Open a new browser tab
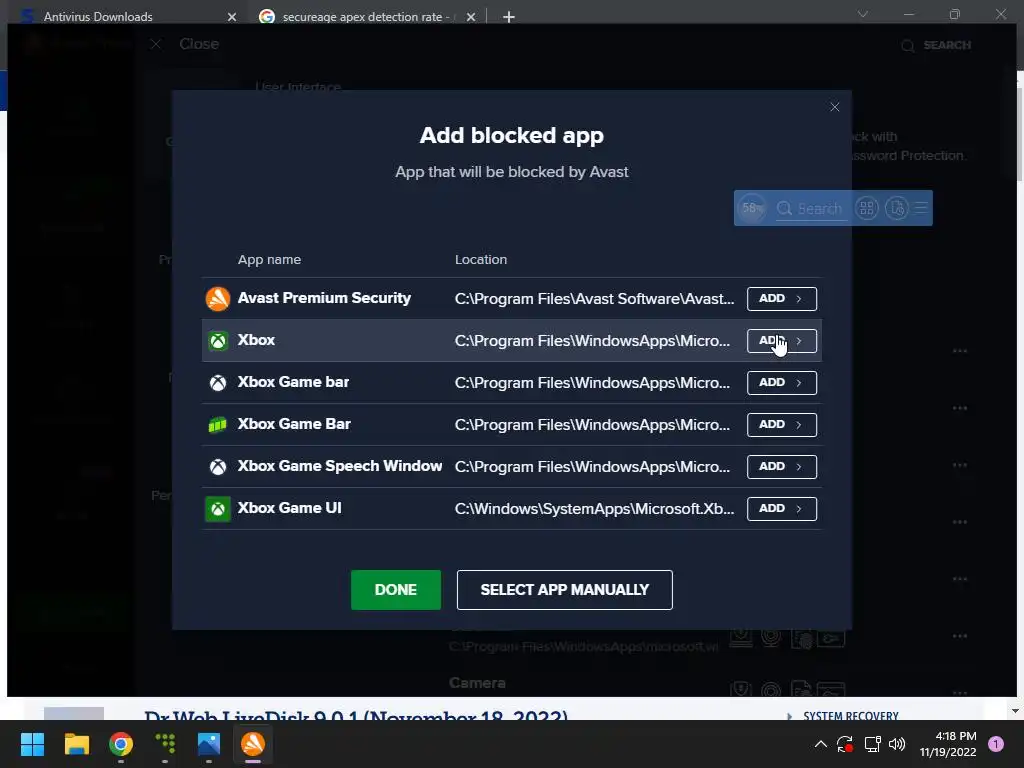This screenshot has height=768, width=1024. coord(509,17)
